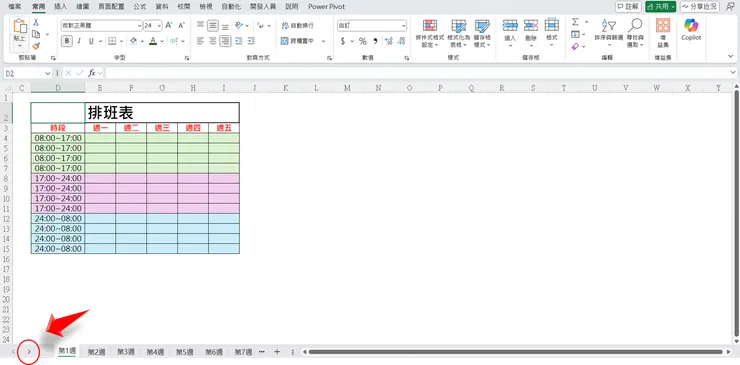Open Conditional Formatting (條件式格式設定)
The width and height of the screenshot is (740, 365).
pyautogui.click(x=429, y=34)
